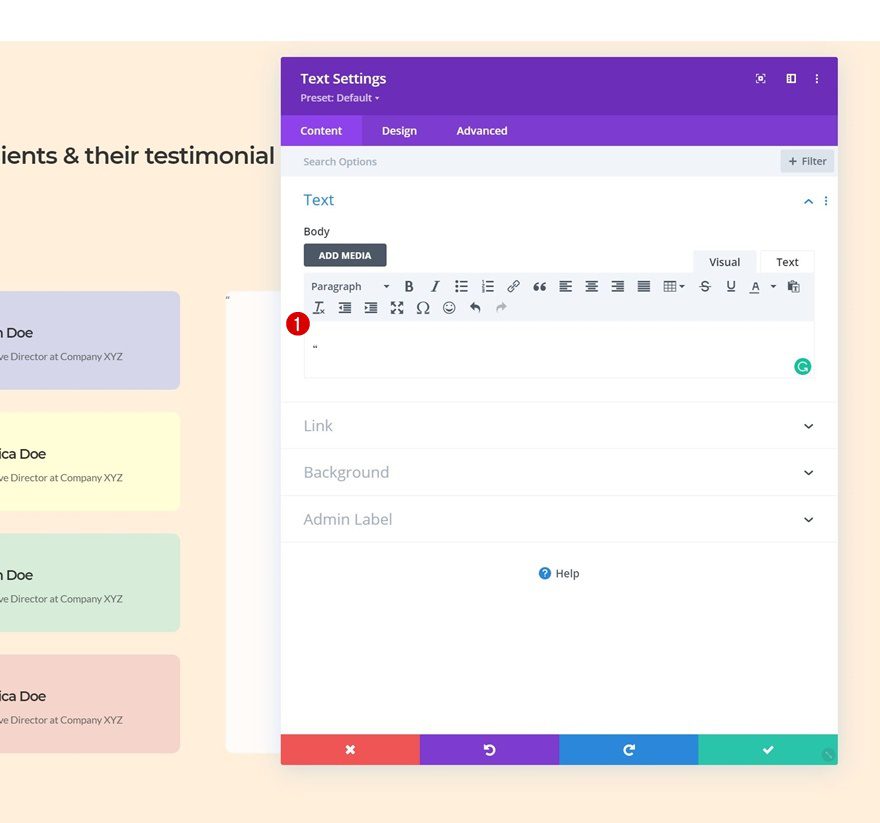Expand the Background section
The image size is (880, 823).
tap(559, 472)
